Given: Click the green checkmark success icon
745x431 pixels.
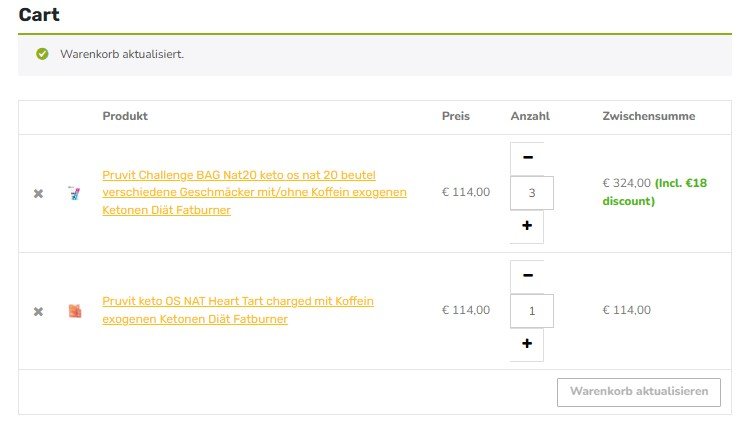Looking at the screenshot, I should pyautogui.click(x=42, y=54).
